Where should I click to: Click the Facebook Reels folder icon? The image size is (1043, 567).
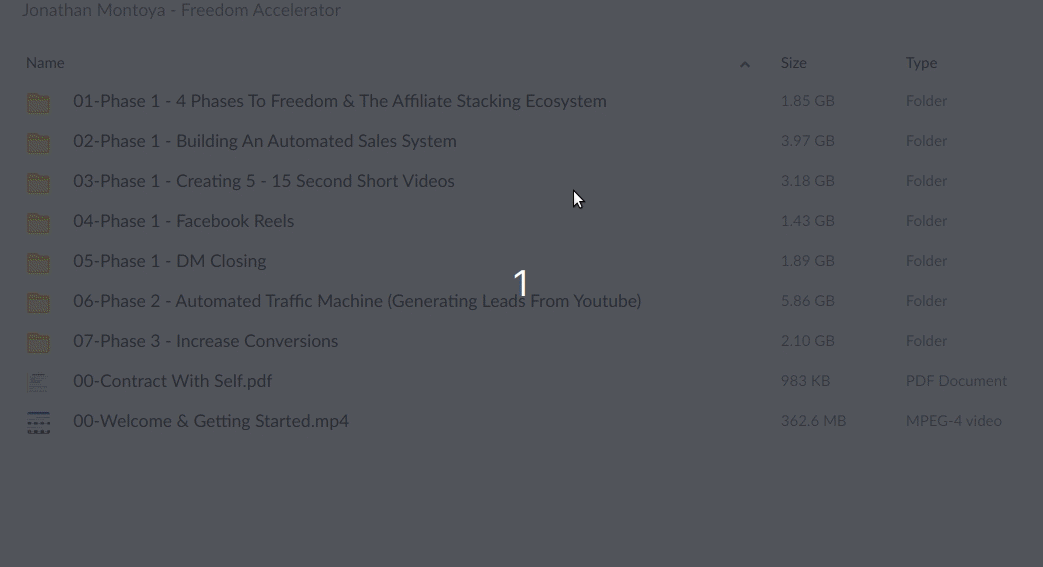39,222
